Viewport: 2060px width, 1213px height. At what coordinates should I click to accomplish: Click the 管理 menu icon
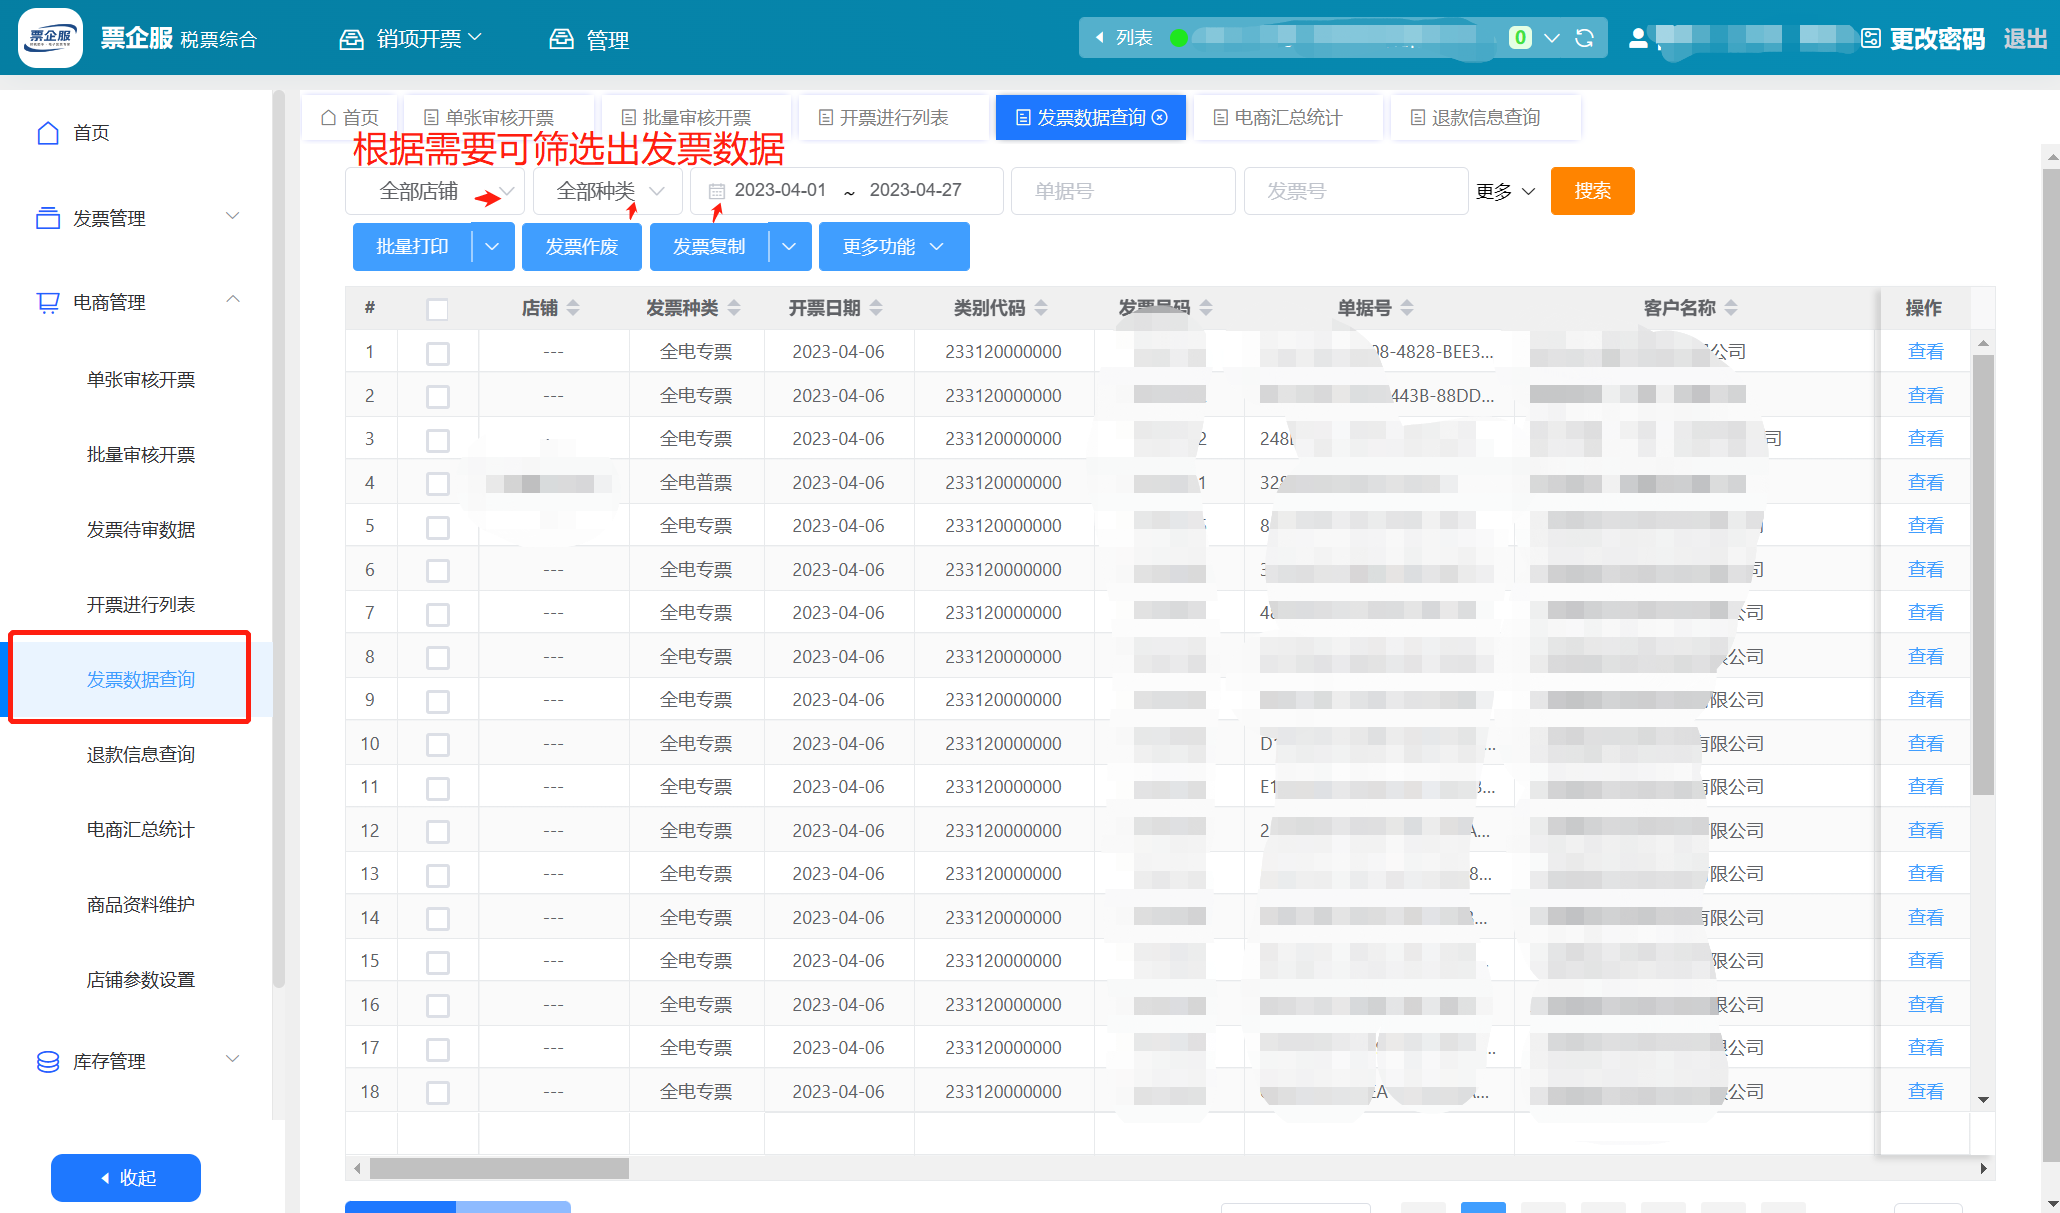pyautogui.click(x=561, y=39)
